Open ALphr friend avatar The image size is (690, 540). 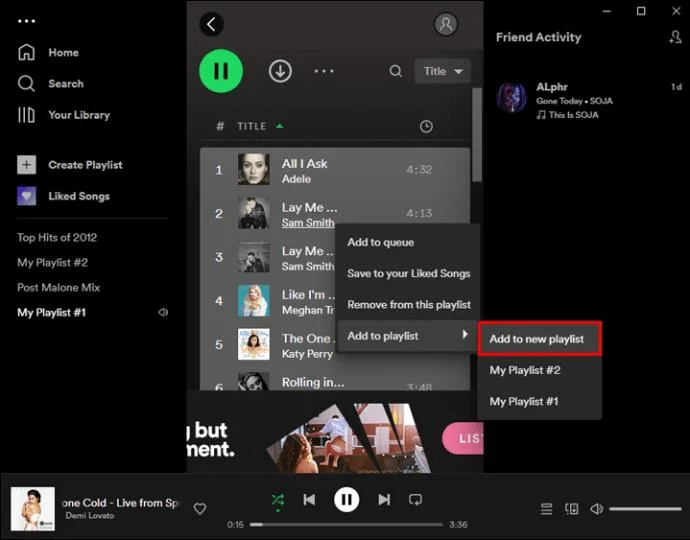511,98
